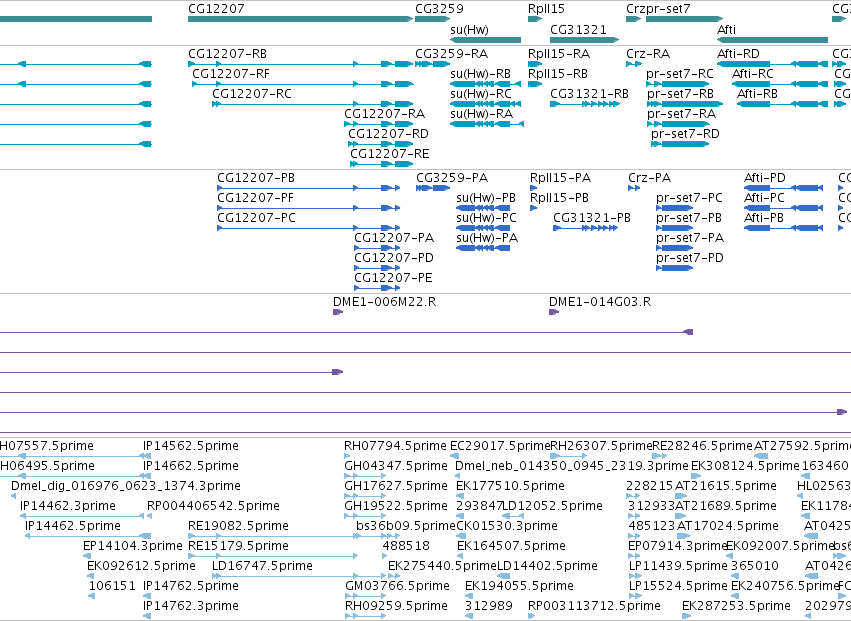Select protein CG12207-PF label
Viewport: 851px width, 621px height.
pyautogui.click(x=256, y=198)
